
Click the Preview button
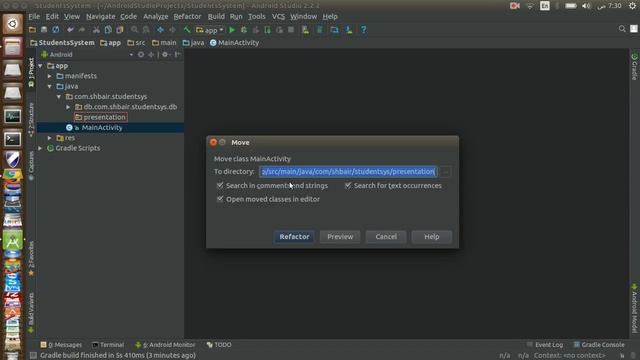pos(340,237)
